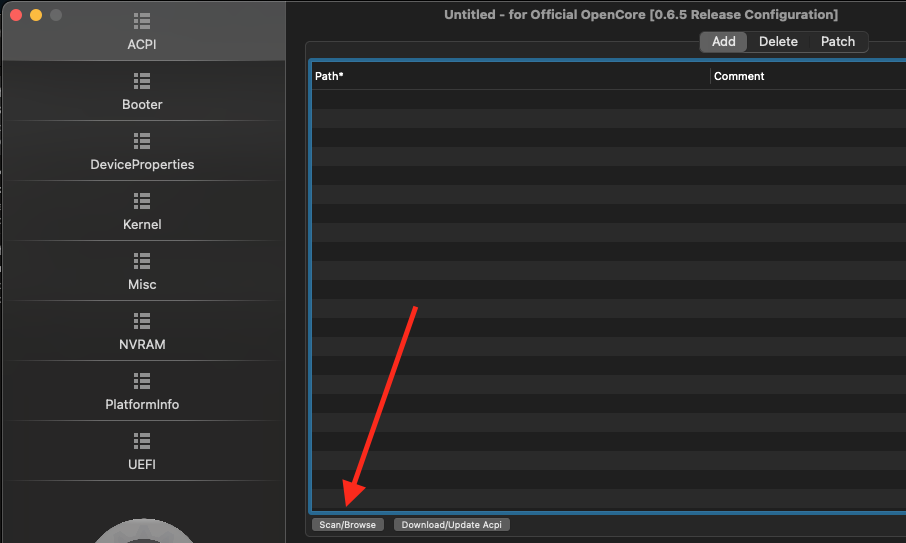Image resolution: width=906 pixels, height=543 pixels.
Task: Switch to the Add tab
Action: (723, 42)
